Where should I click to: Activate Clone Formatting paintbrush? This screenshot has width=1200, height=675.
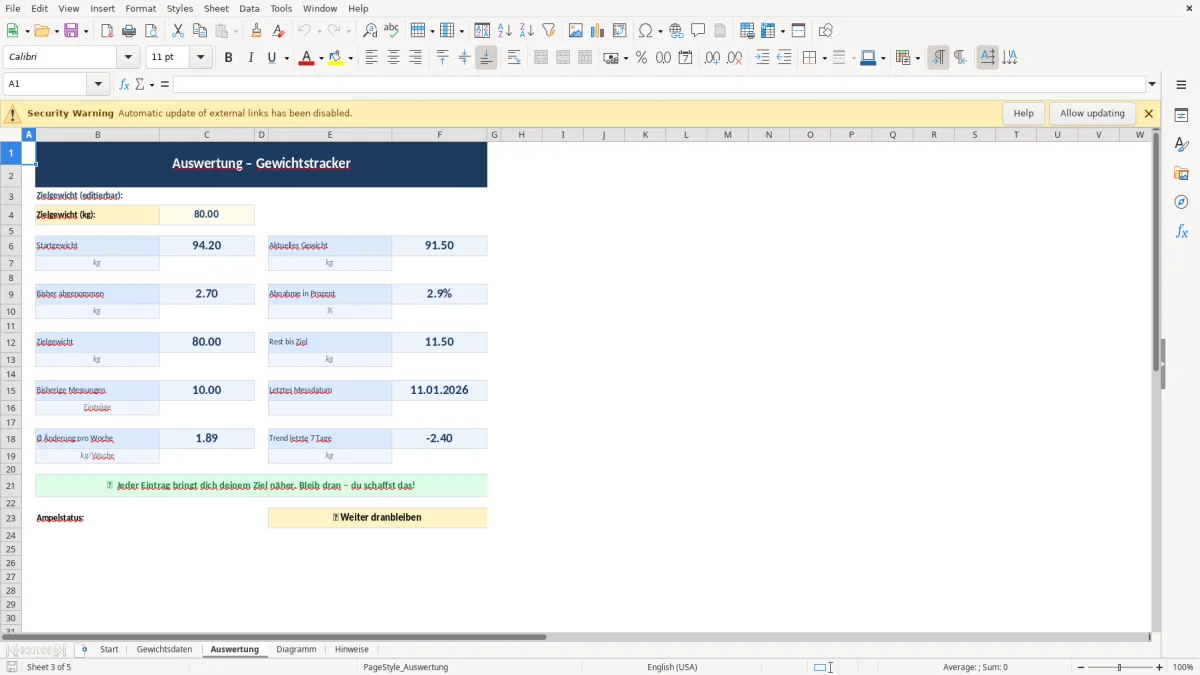pos(257,31)
